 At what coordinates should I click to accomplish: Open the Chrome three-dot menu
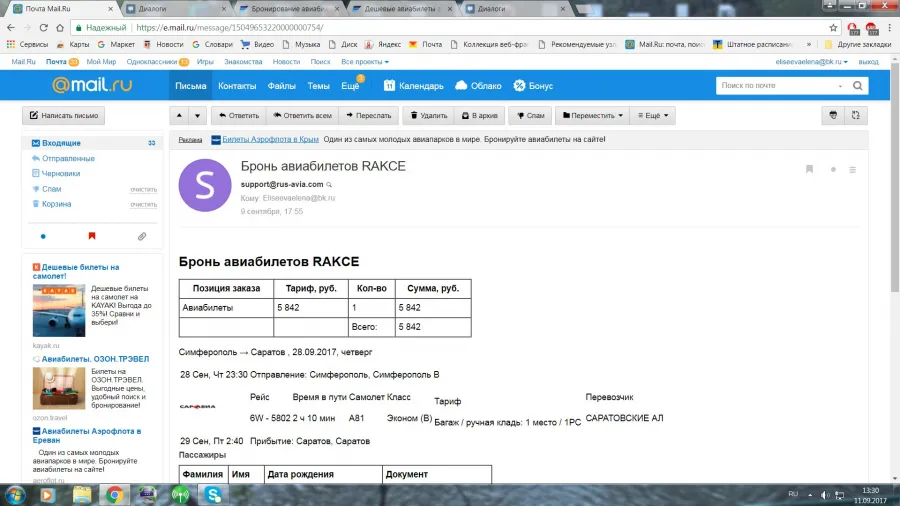click(x=890, y=28)
